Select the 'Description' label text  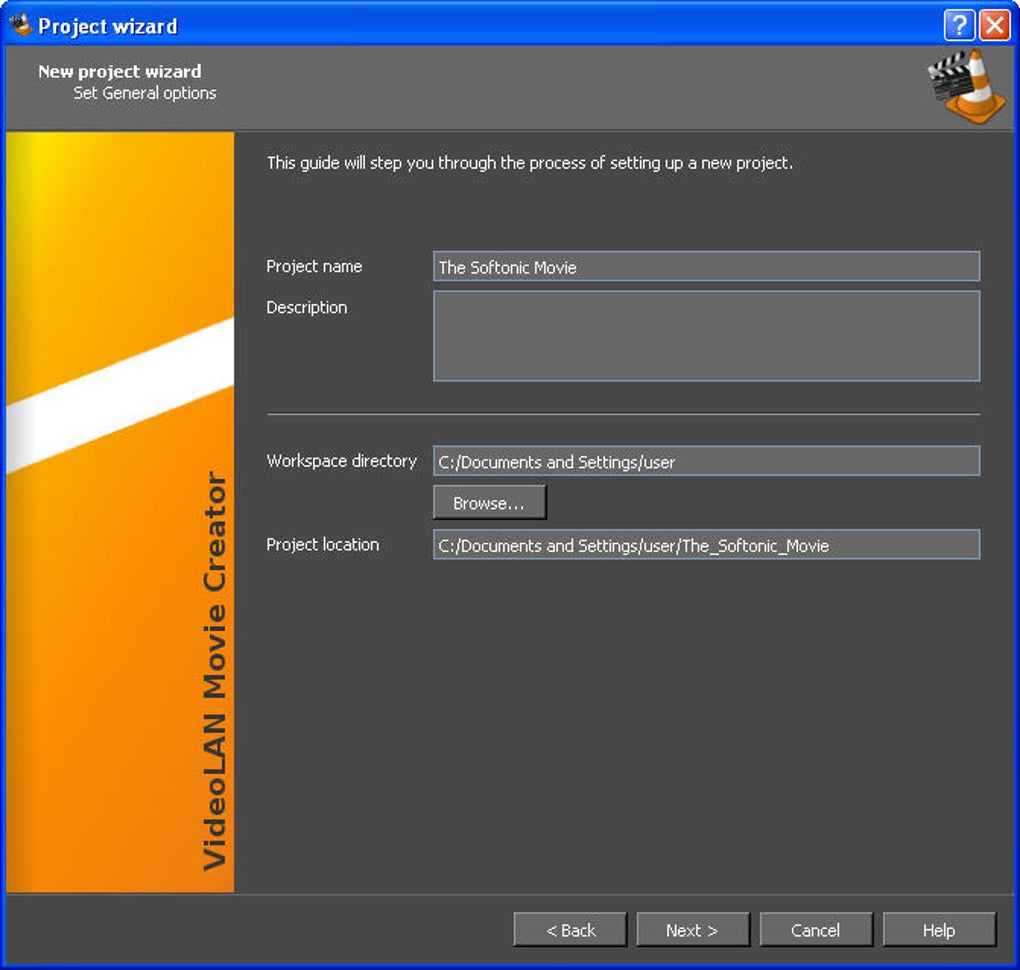point(306,307)
